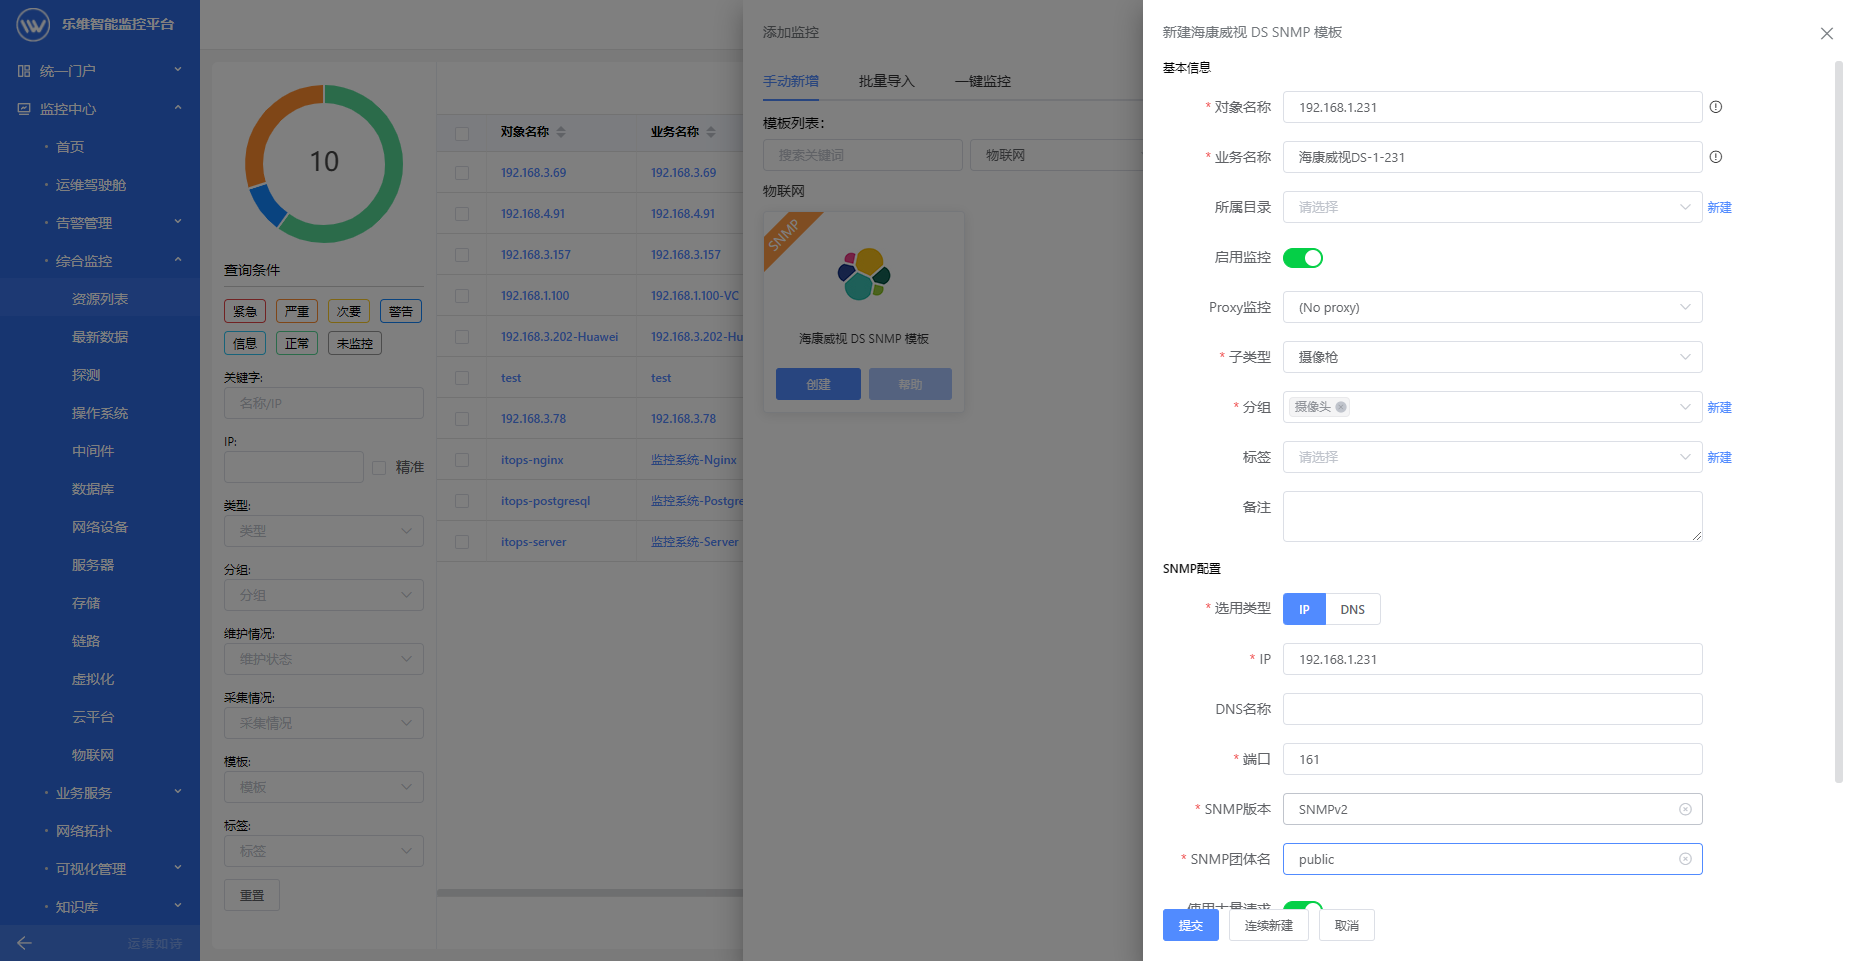The image size is (1863, 961).
Task: Click the 备注 text area
Action: 1492,516
